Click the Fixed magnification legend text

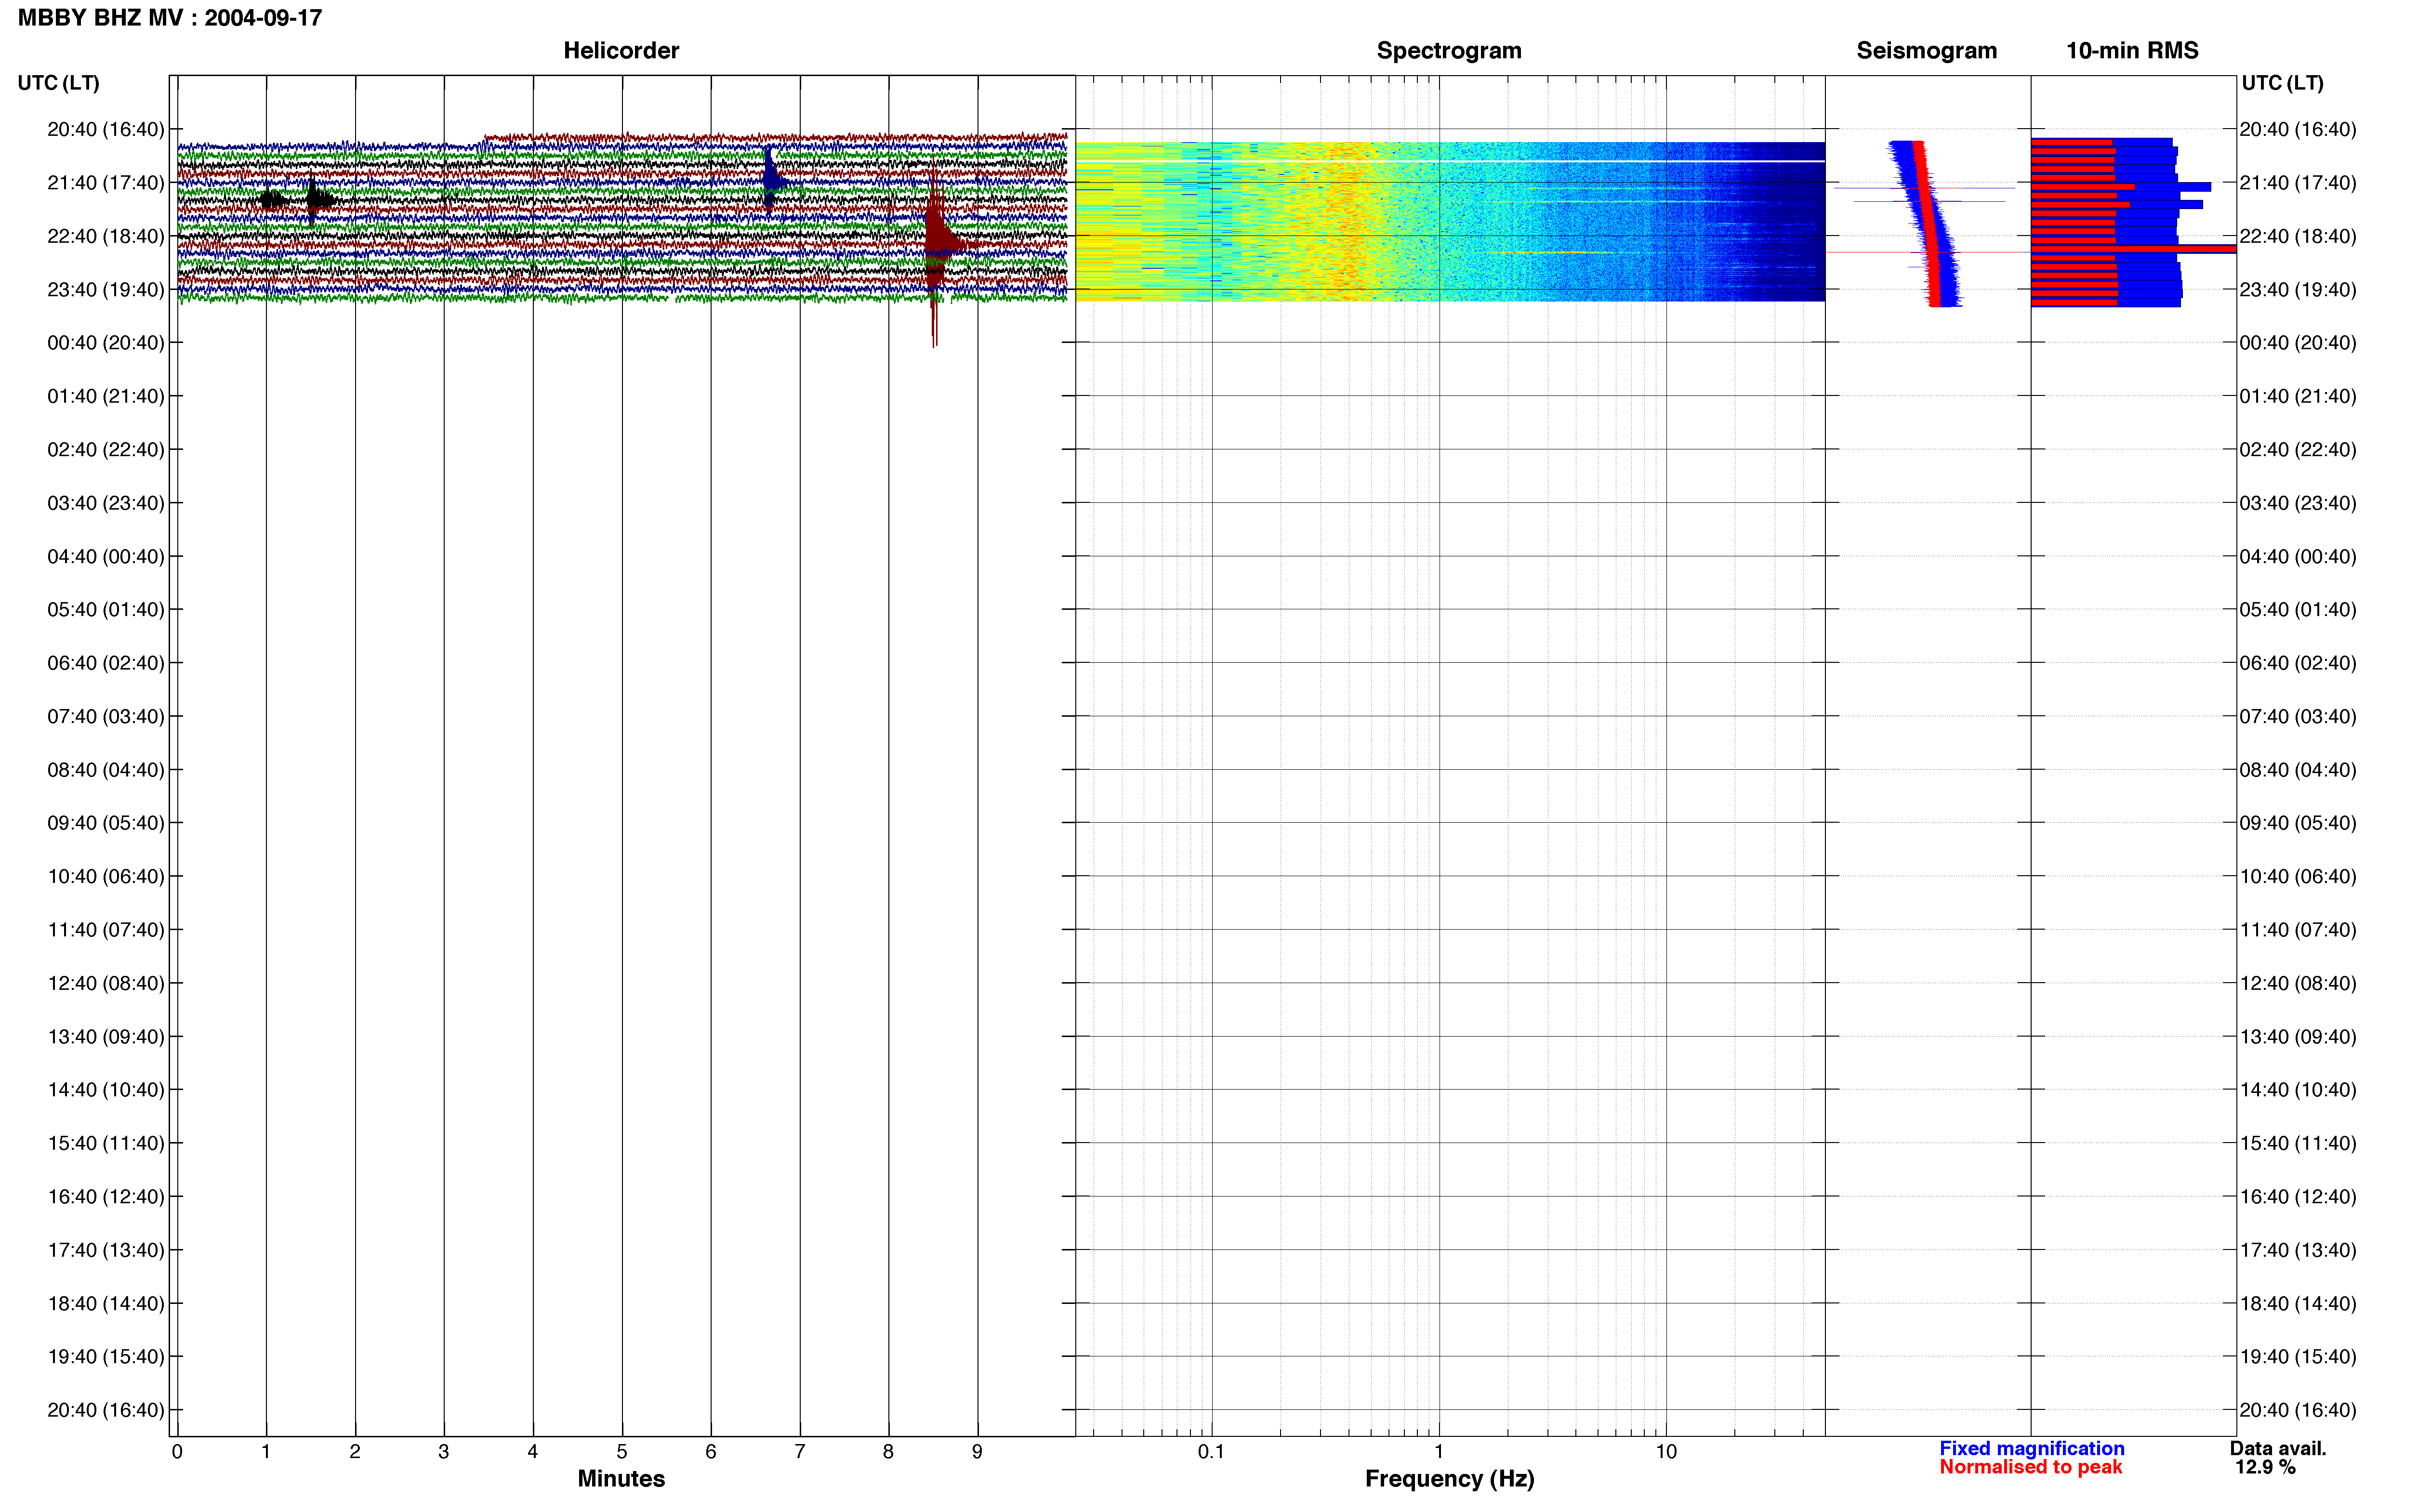pyautogui.click(x=2031, y=1448)
